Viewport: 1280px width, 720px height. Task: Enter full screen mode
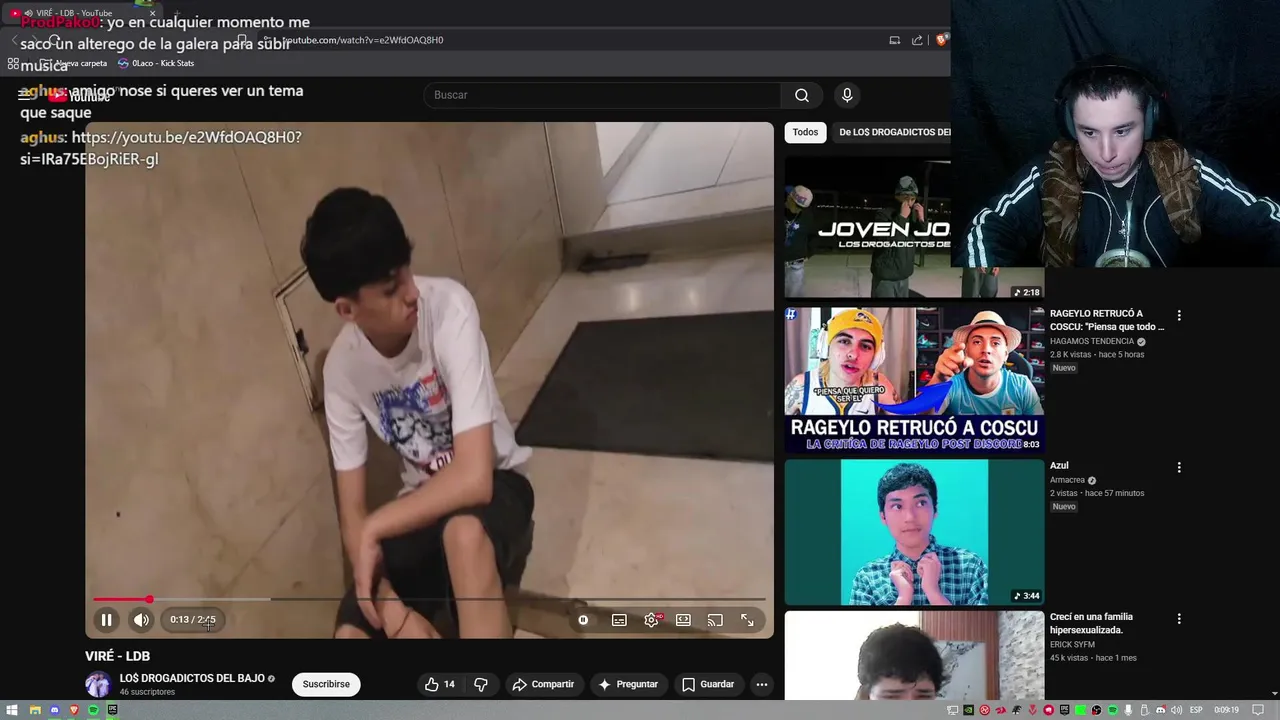pos(747,620)
